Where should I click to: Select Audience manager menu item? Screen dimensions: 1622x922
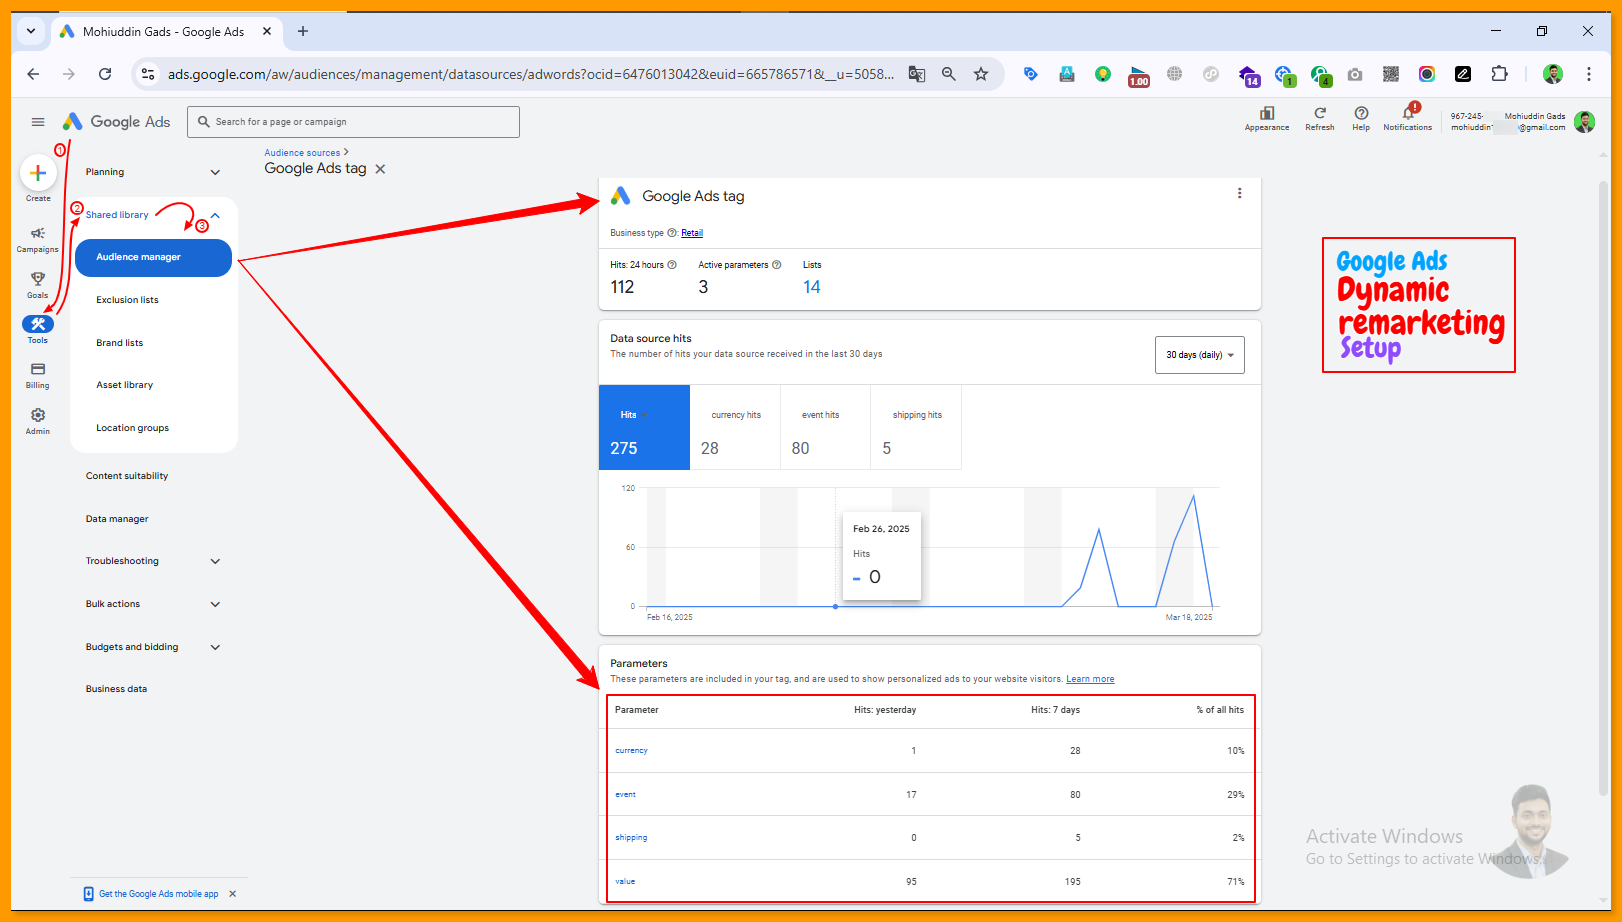[x=153, y=257]
